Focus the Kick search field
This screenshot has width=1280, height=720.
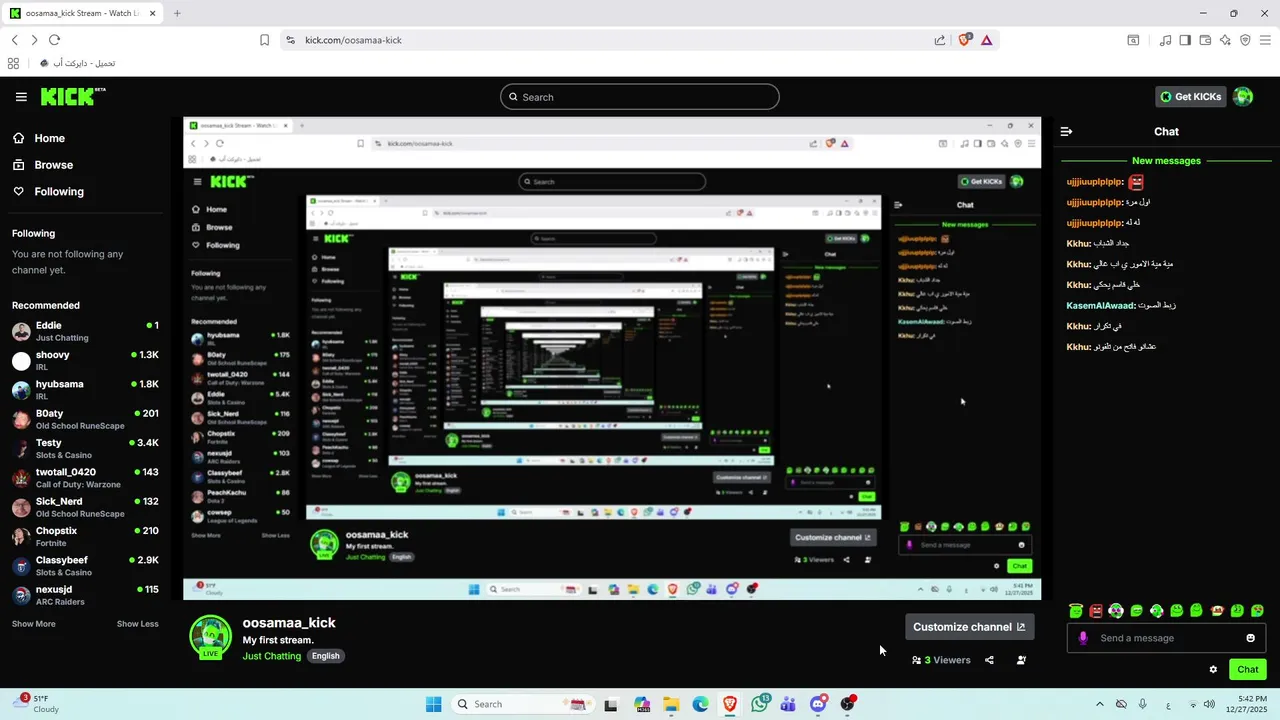[x=640, y=97]
